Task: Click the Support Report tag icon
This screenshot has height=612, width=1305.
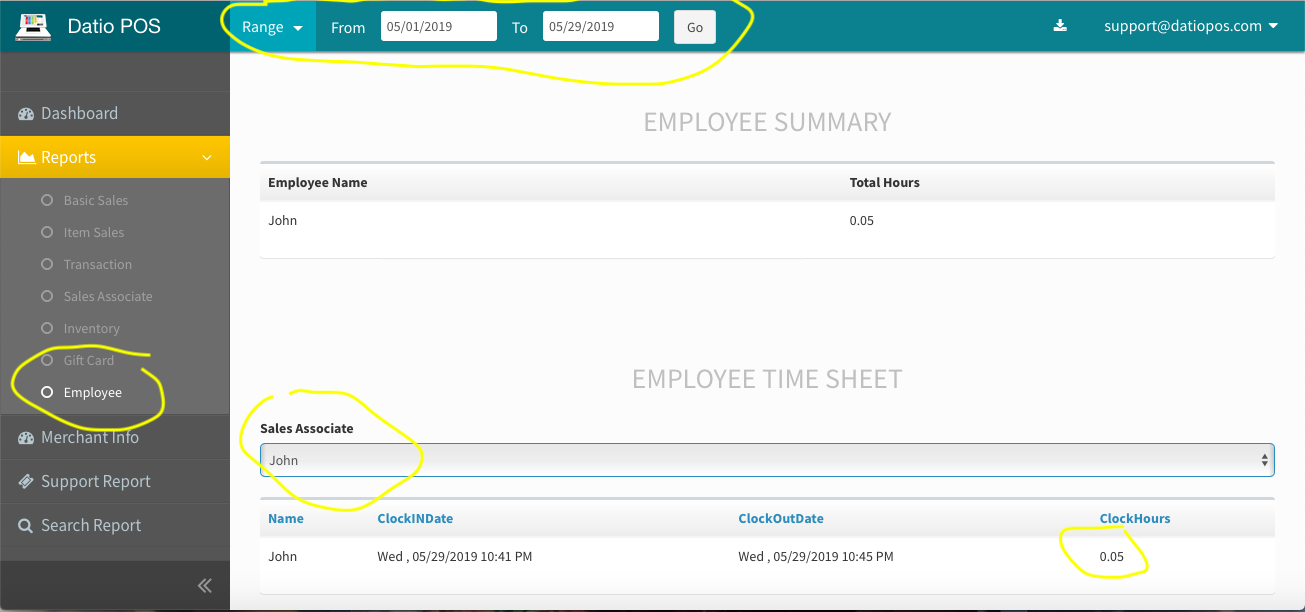Action: [x=25, y=481]
